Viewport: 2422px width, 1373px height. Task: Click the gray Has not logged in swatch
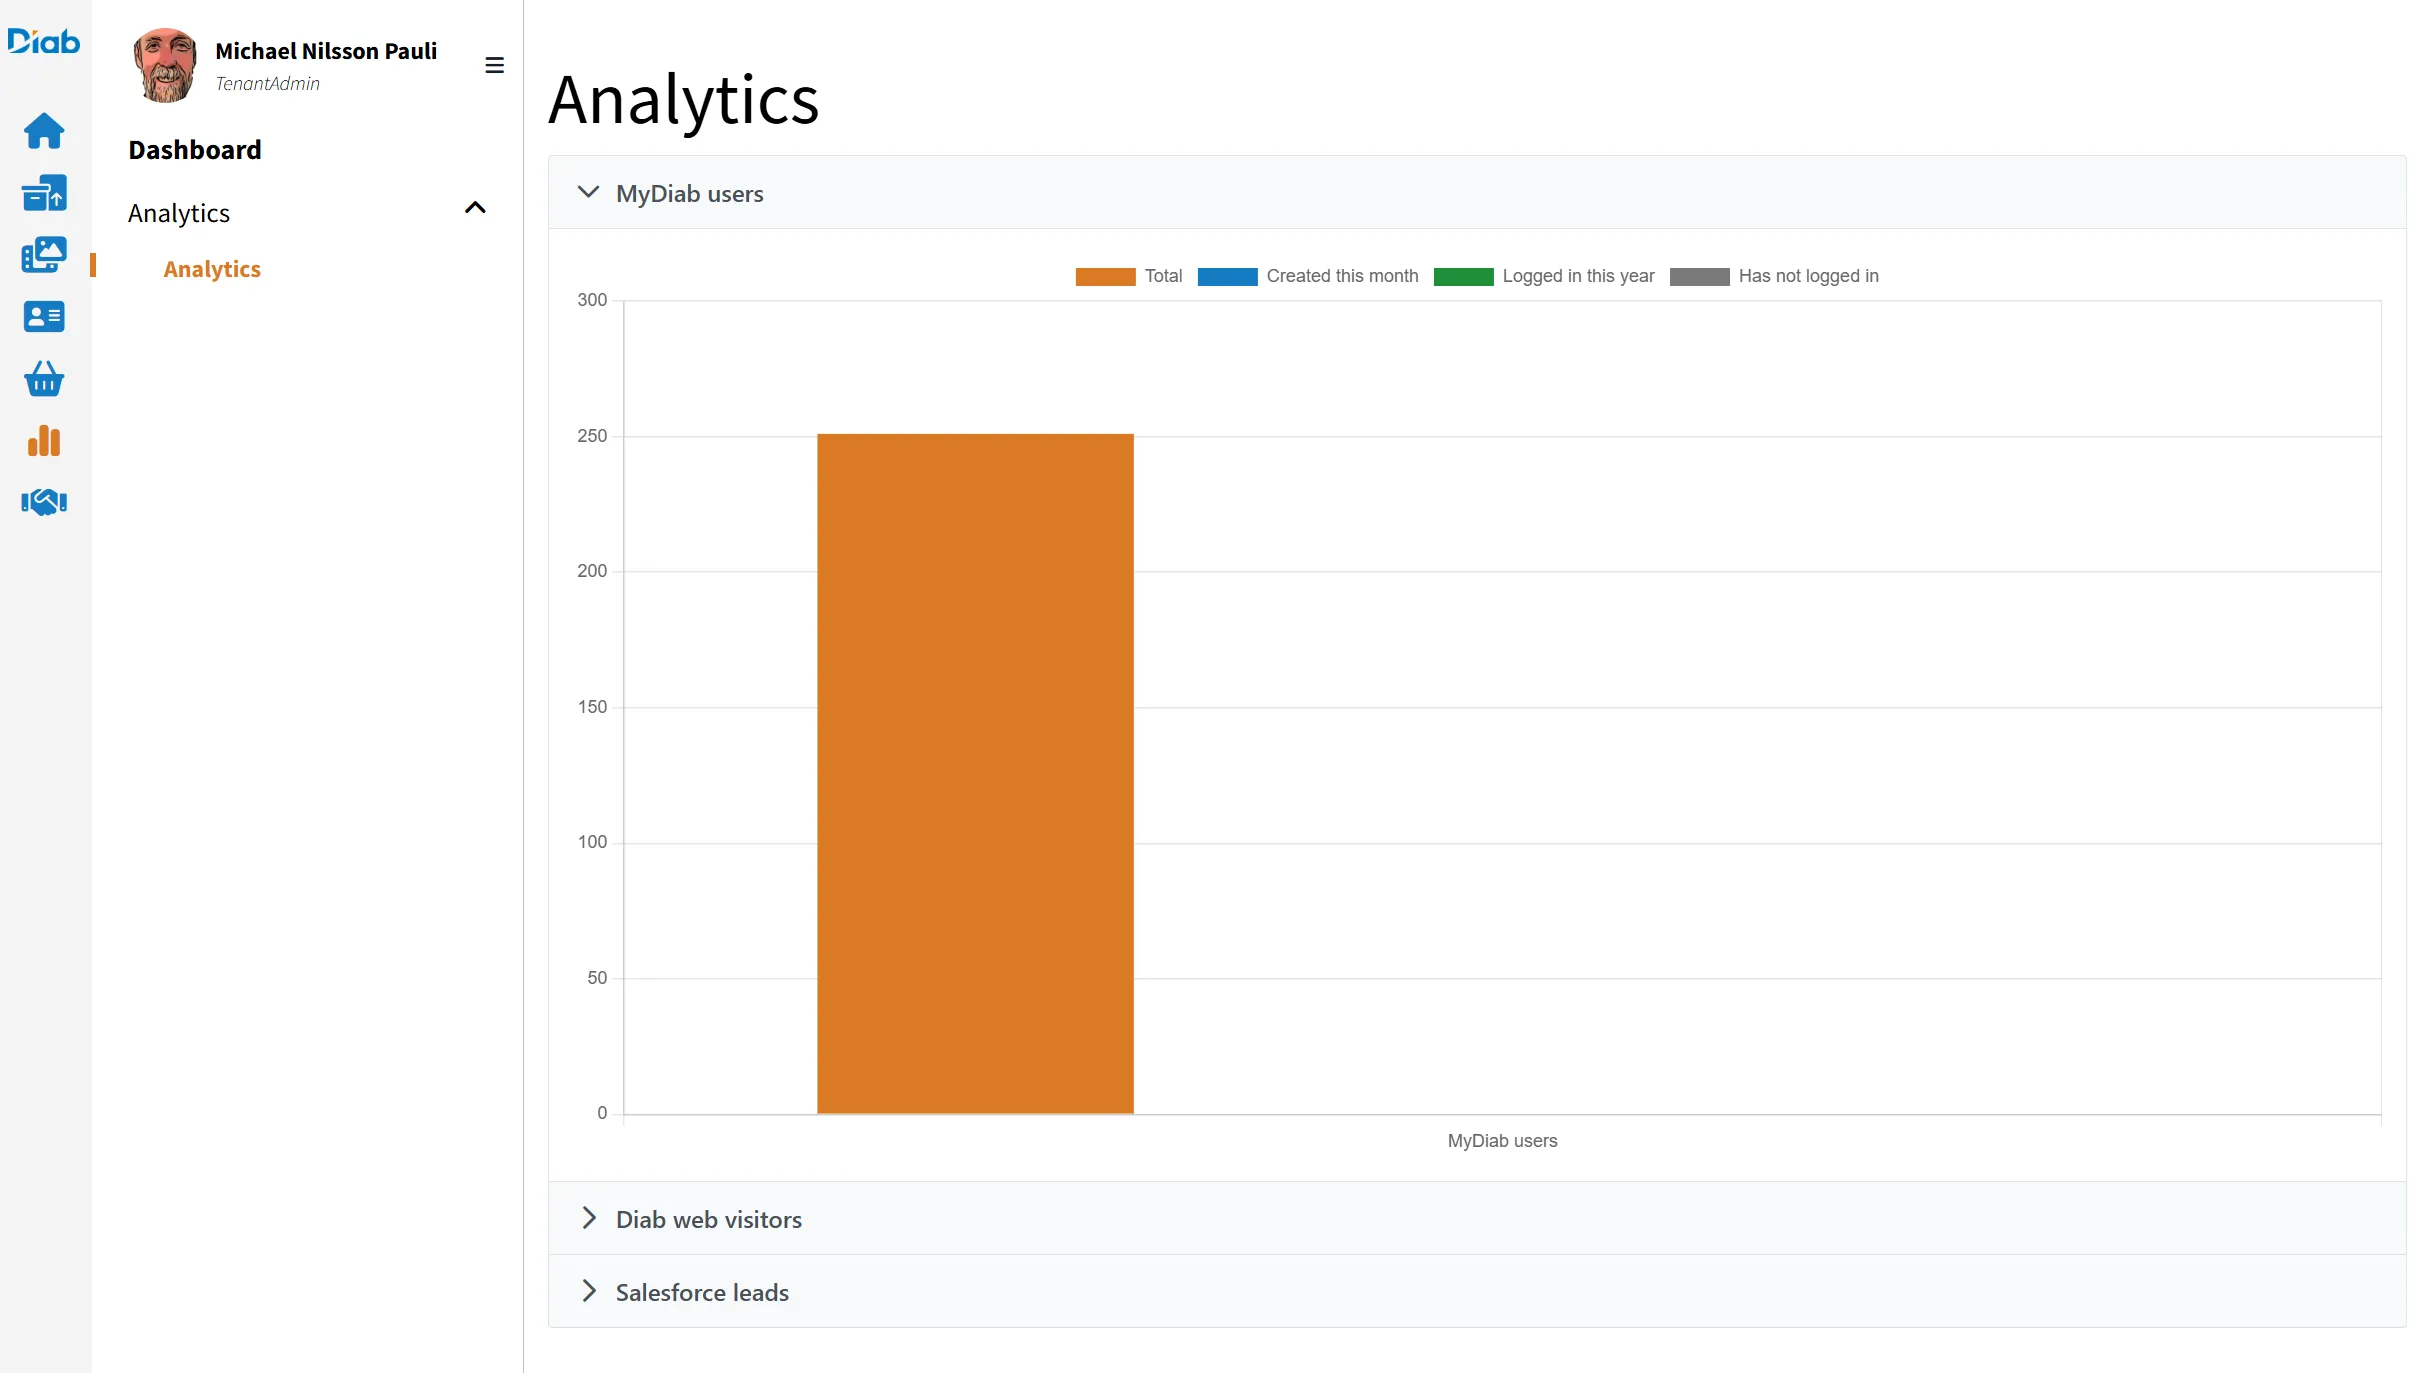pyautogui.click(x=1699, y=277)
